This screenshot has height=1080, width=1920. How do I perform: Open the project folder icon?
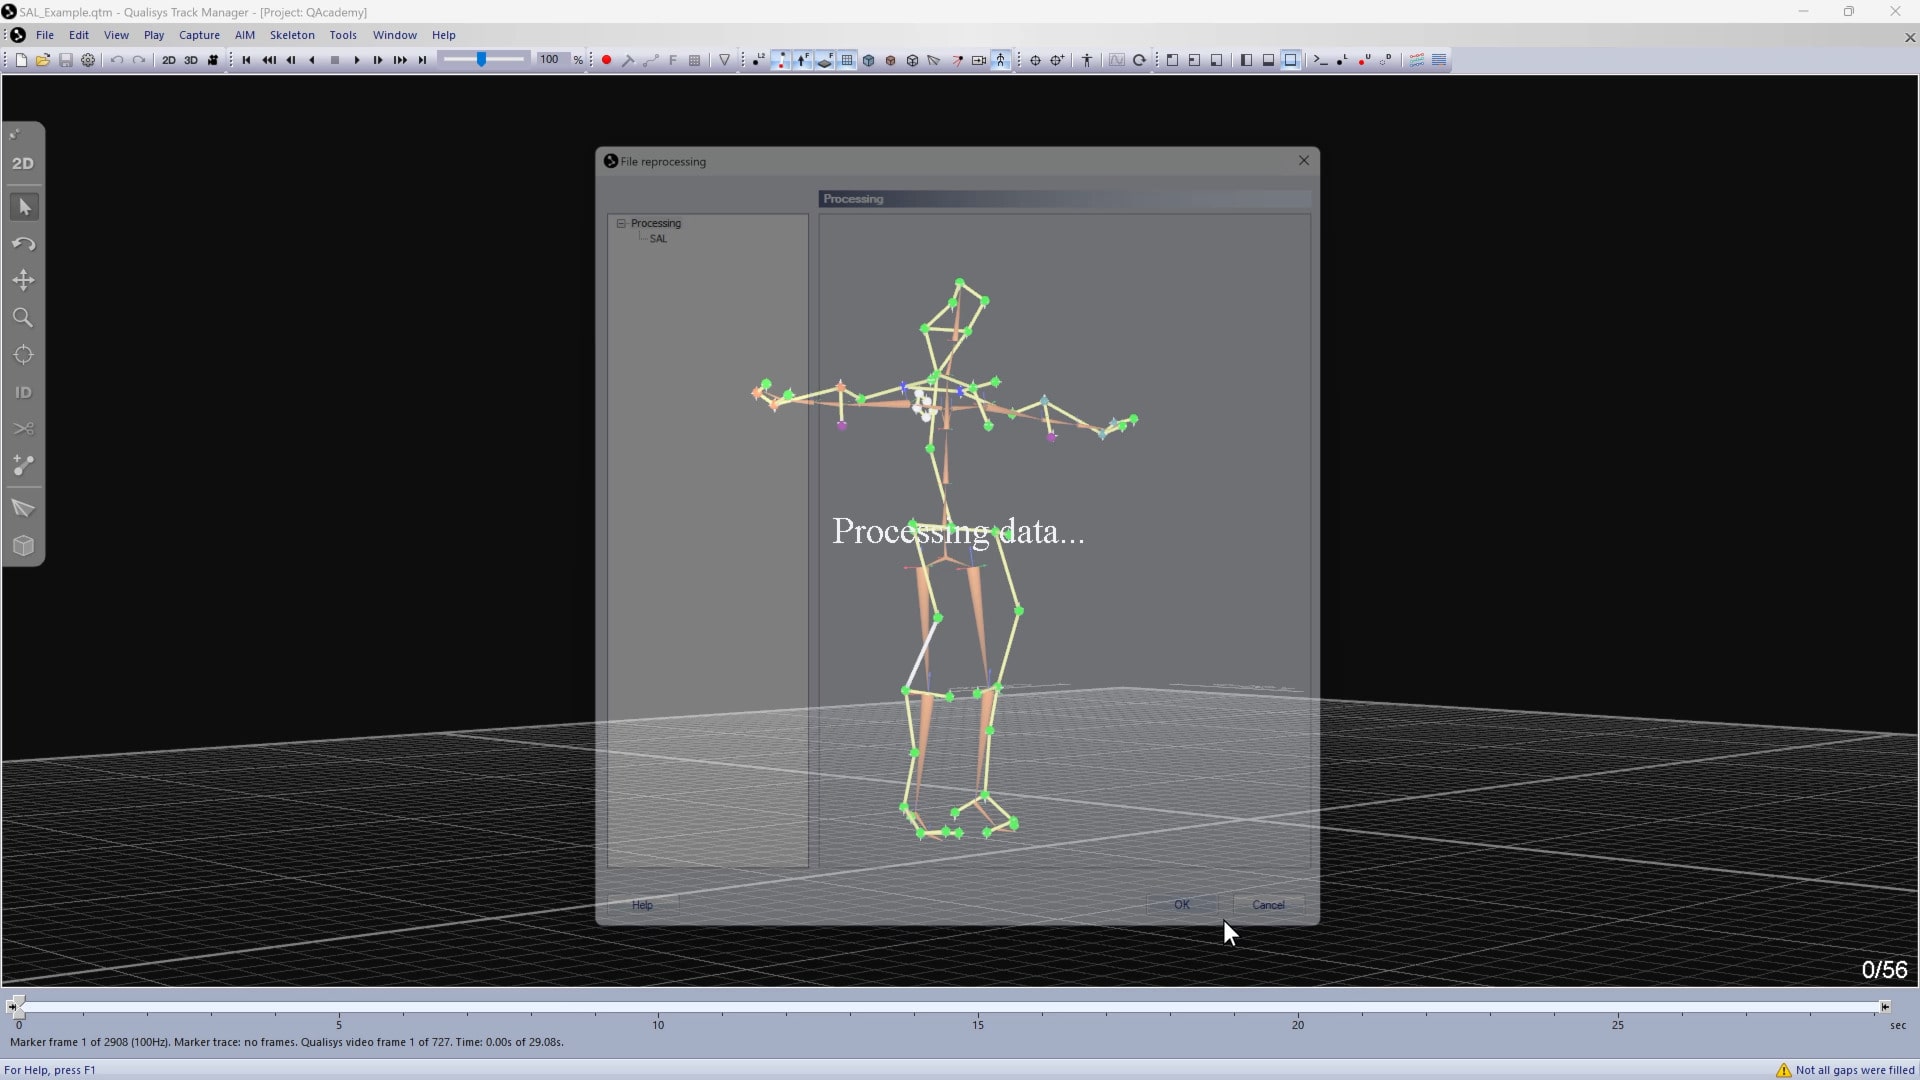pyautogui.click(x=43, y=60)
